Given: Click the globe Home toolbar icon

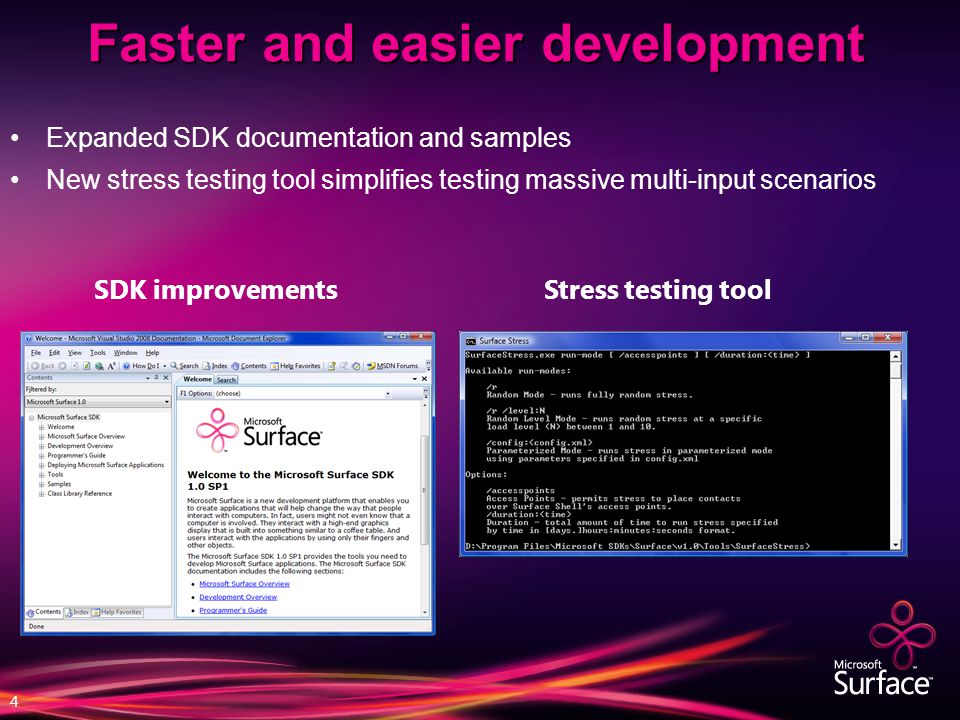Looking at the screenshot, I should tap(99, 366).
